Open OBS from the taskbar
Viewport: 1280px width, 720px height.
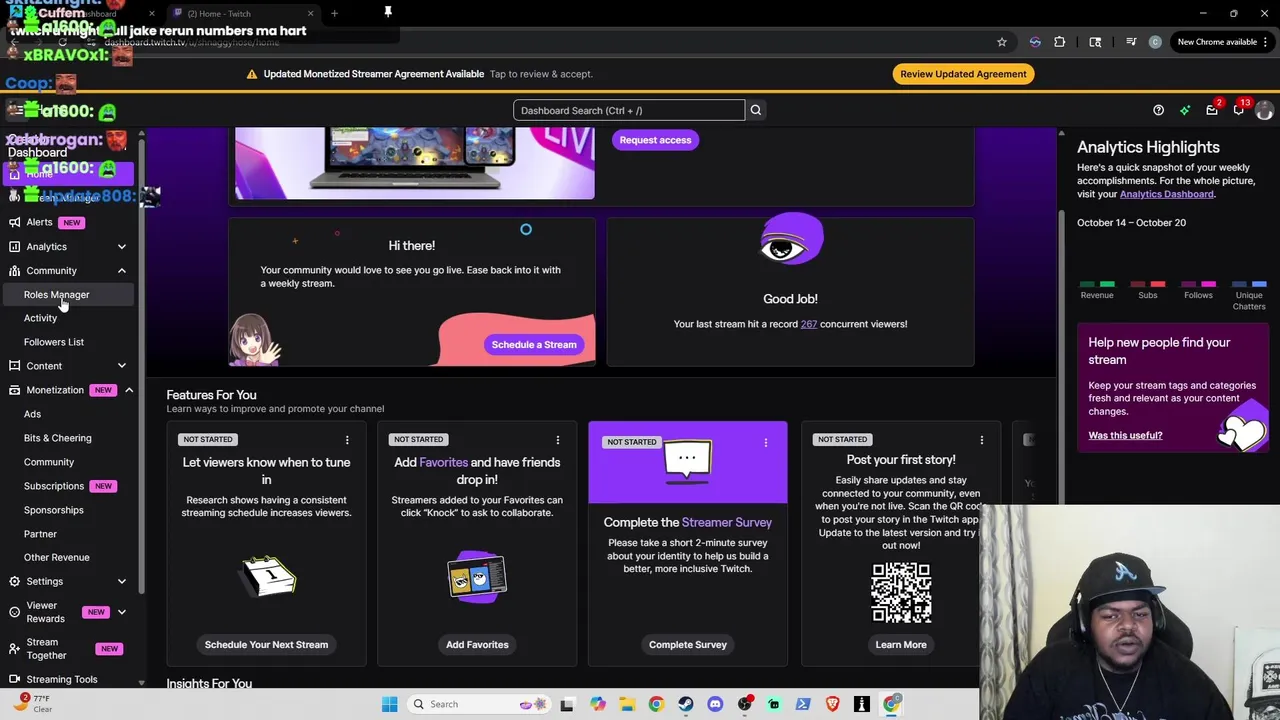[745, 704]
